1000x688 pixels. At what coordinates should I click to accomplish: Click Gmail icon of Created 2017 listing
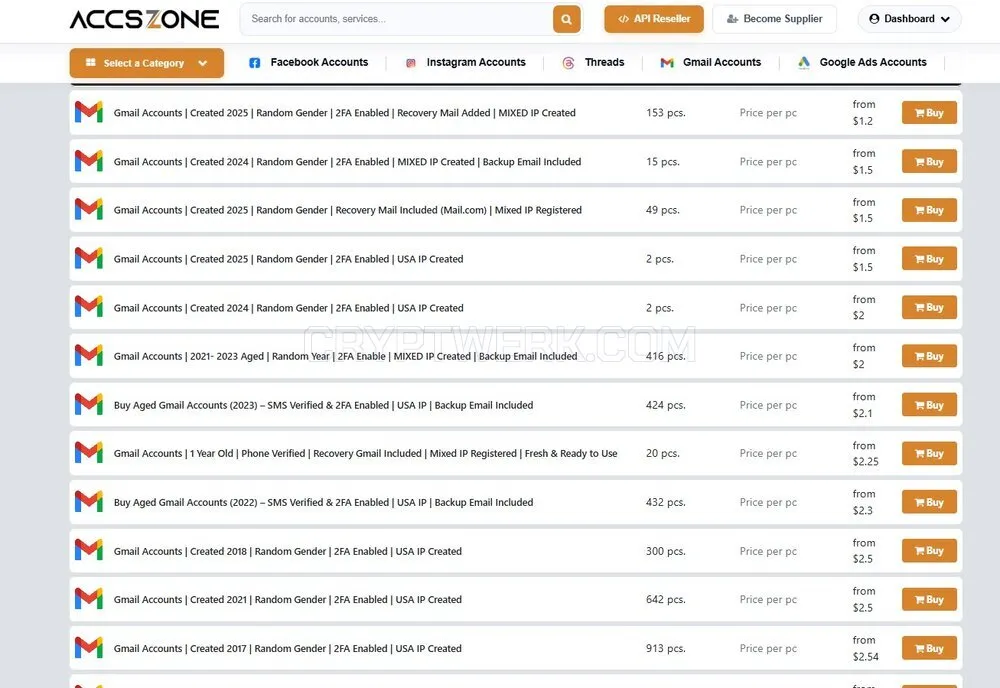(89, 647)
